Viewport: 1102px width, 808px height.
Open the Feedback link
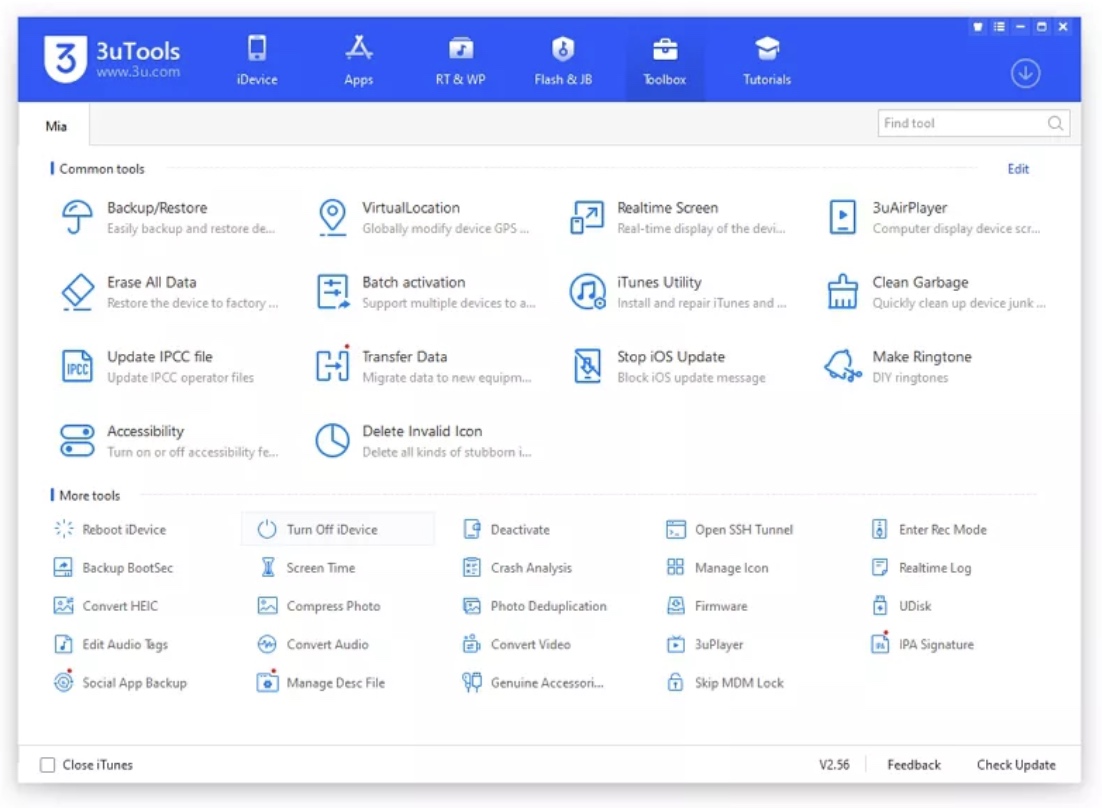(x=914, y=764)
